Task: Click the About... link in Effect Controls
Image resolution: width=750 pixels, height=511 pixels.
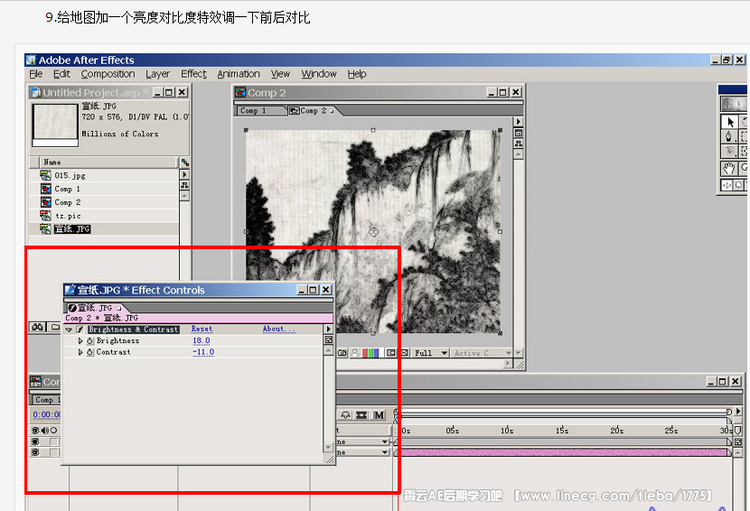Action: [x=279, y=329]
